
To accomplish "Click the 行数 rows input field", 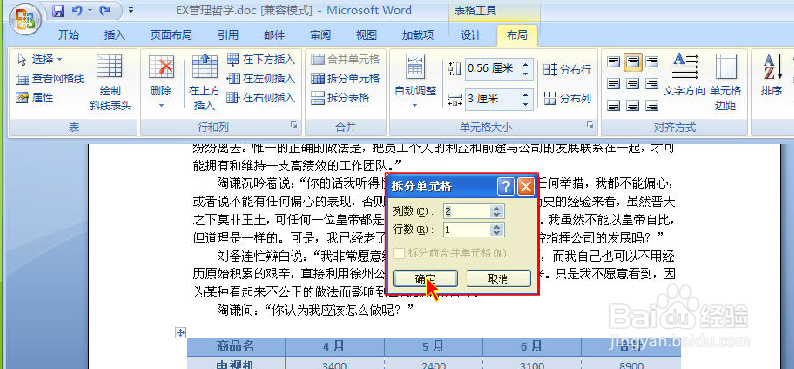I will [466, 230].
